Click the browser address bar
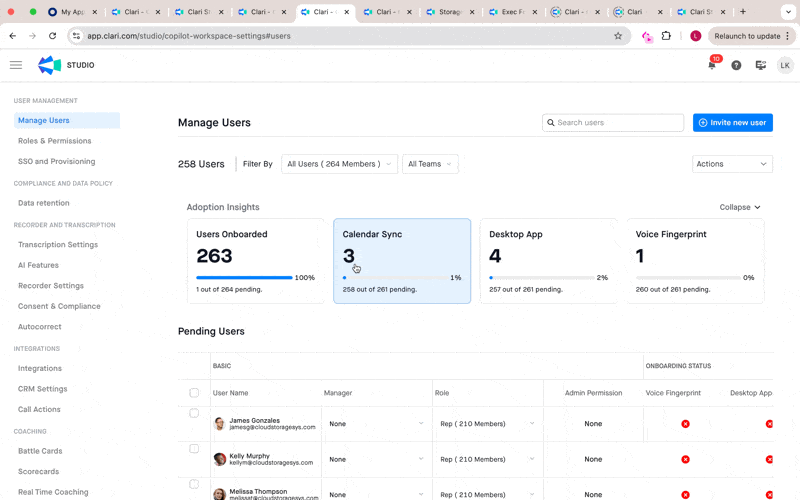 click(347, 36)
